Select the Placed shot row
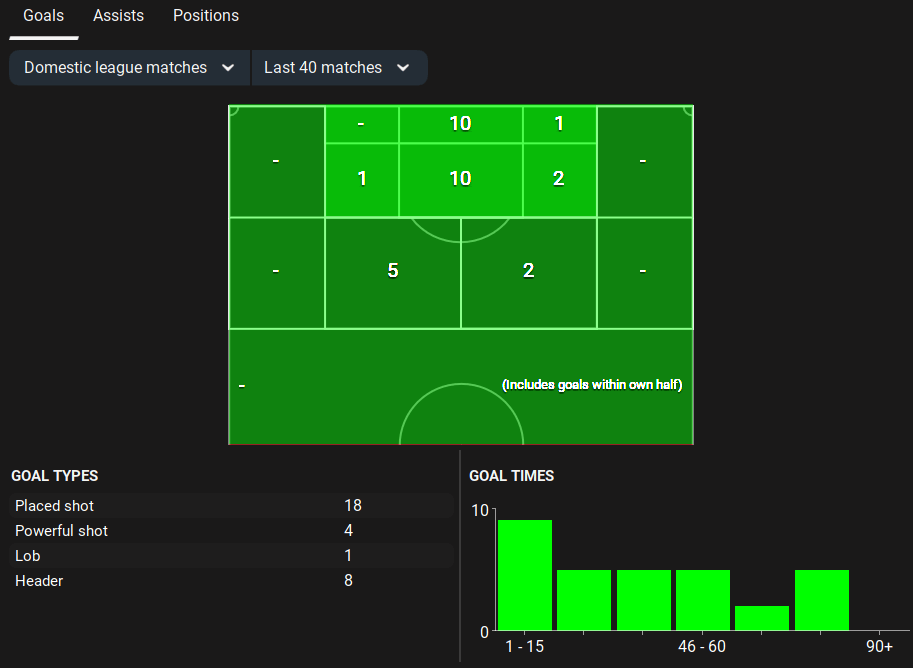 (230, 506)
